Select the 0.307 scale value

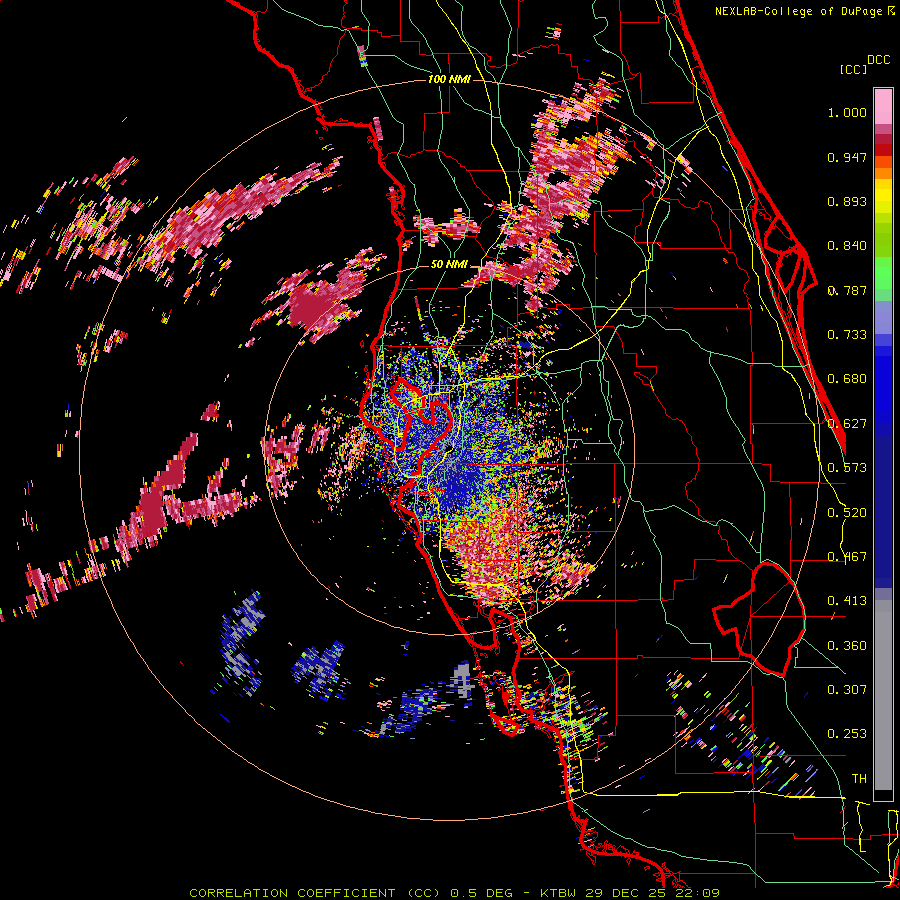[847, 689]
